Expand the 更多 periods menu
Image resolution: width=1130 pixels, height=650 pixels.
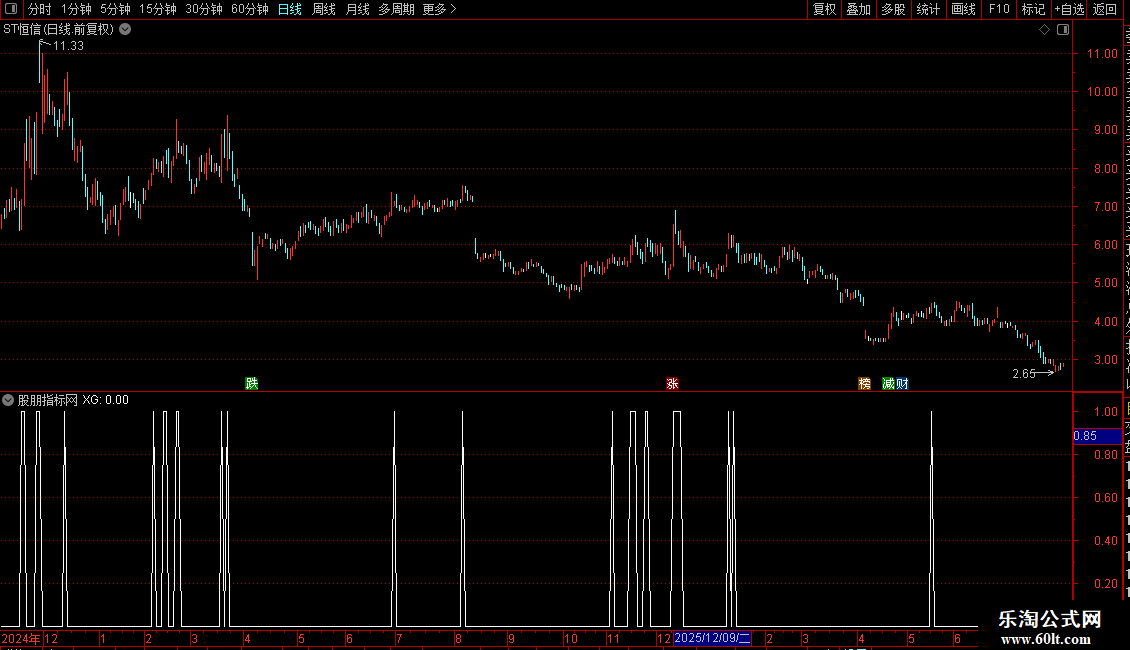[x=440, y=9]
